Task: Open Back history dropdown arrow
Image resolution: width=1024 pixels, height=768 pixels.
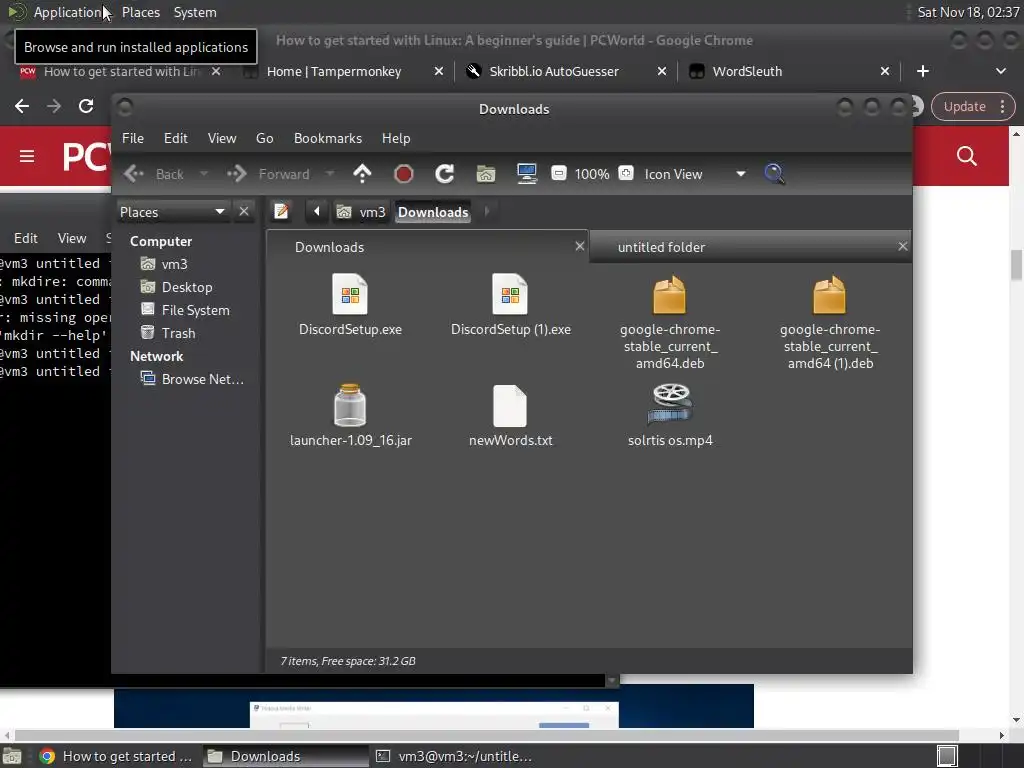Action: point(204,174)
